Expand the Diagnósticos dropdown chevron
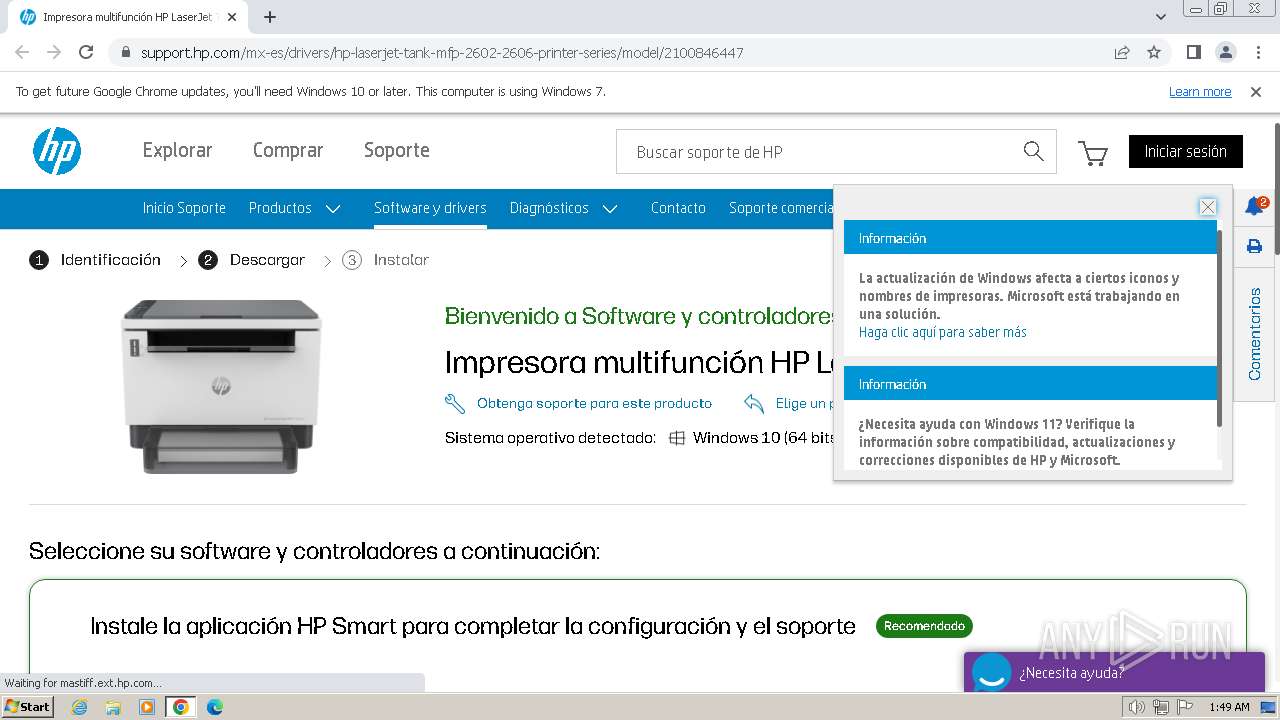The width and height of the screenshot is (1280, 720). [610, 208]
